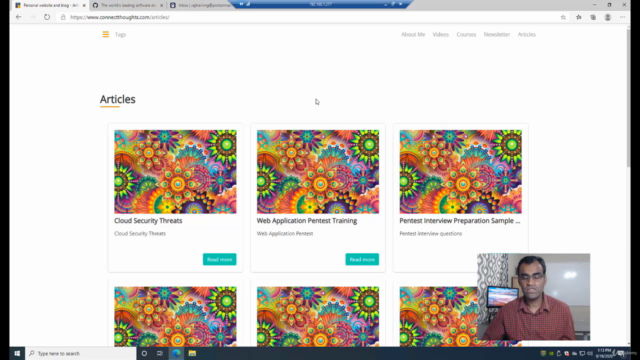Open browser settings ellipsis menu
The width and height of the screenshot is (640, 360).
(x=622, y=17)
